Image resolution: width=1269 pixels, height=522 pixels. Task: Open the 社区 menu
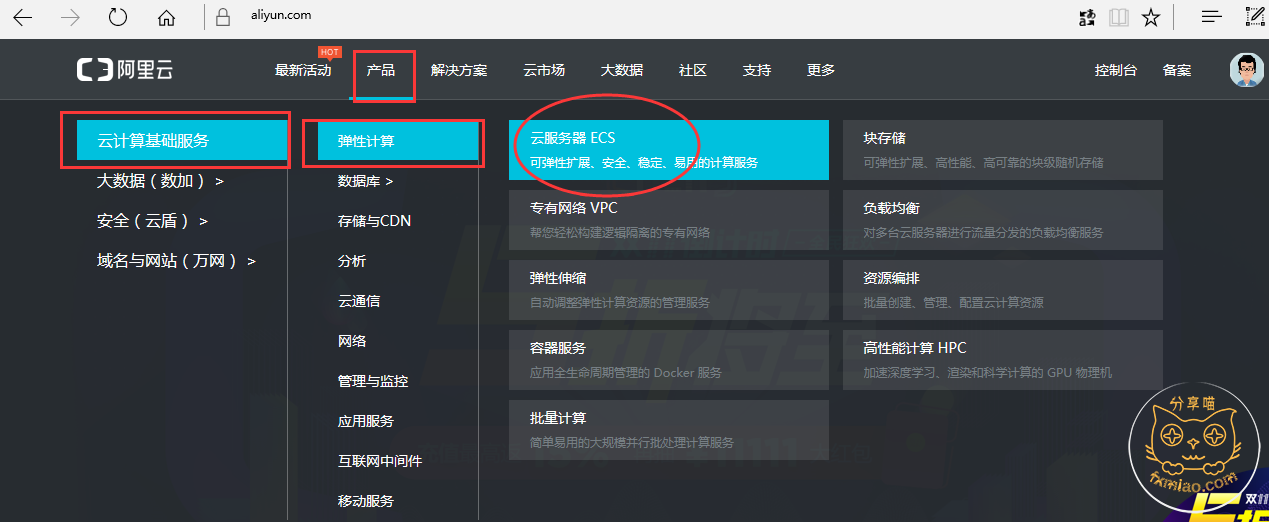[x=693, y=70]
